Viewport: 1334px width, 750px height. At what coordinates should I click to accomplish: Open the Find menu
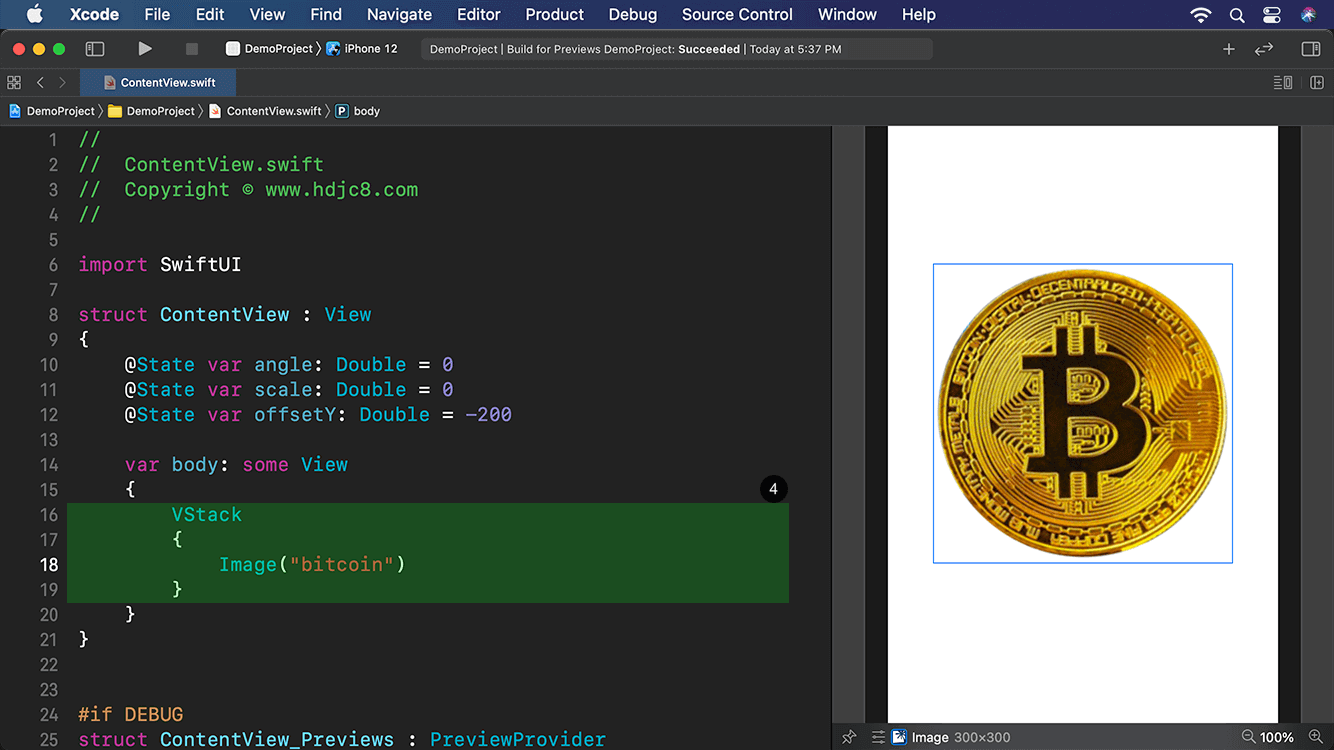click(326, 14)
